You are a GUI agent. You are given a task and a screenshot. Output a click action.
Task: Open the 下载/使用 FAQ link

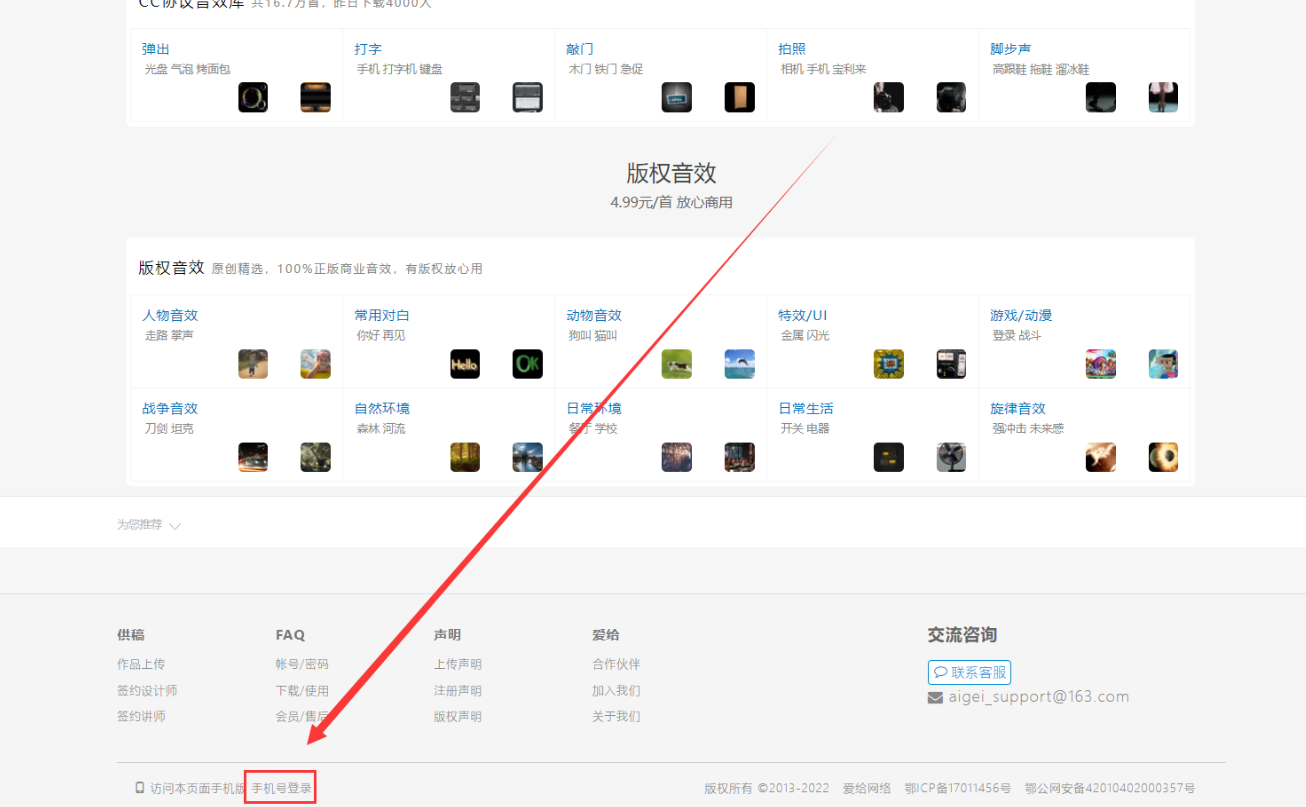pyautogui.click(x=302, y=690)
